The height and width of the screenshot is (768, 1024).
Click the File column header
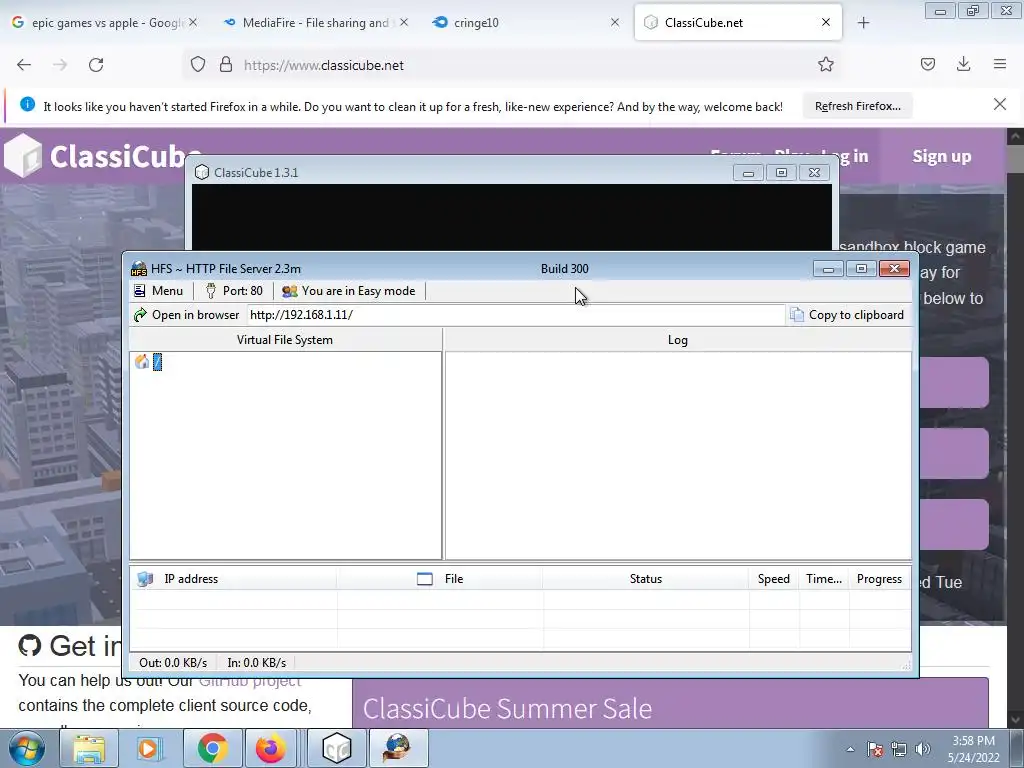click(440, 579)
